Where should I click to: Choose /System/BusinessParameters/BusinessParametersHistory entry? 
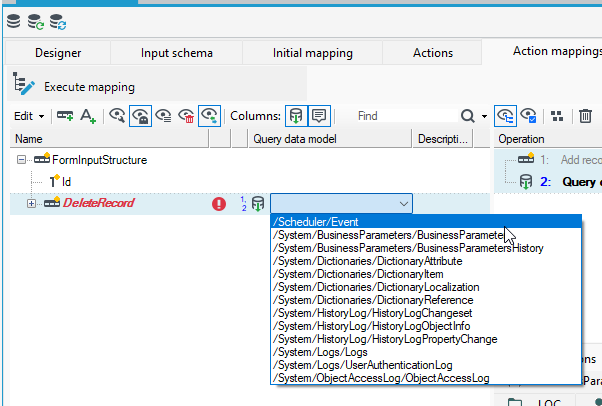[426, 248]
